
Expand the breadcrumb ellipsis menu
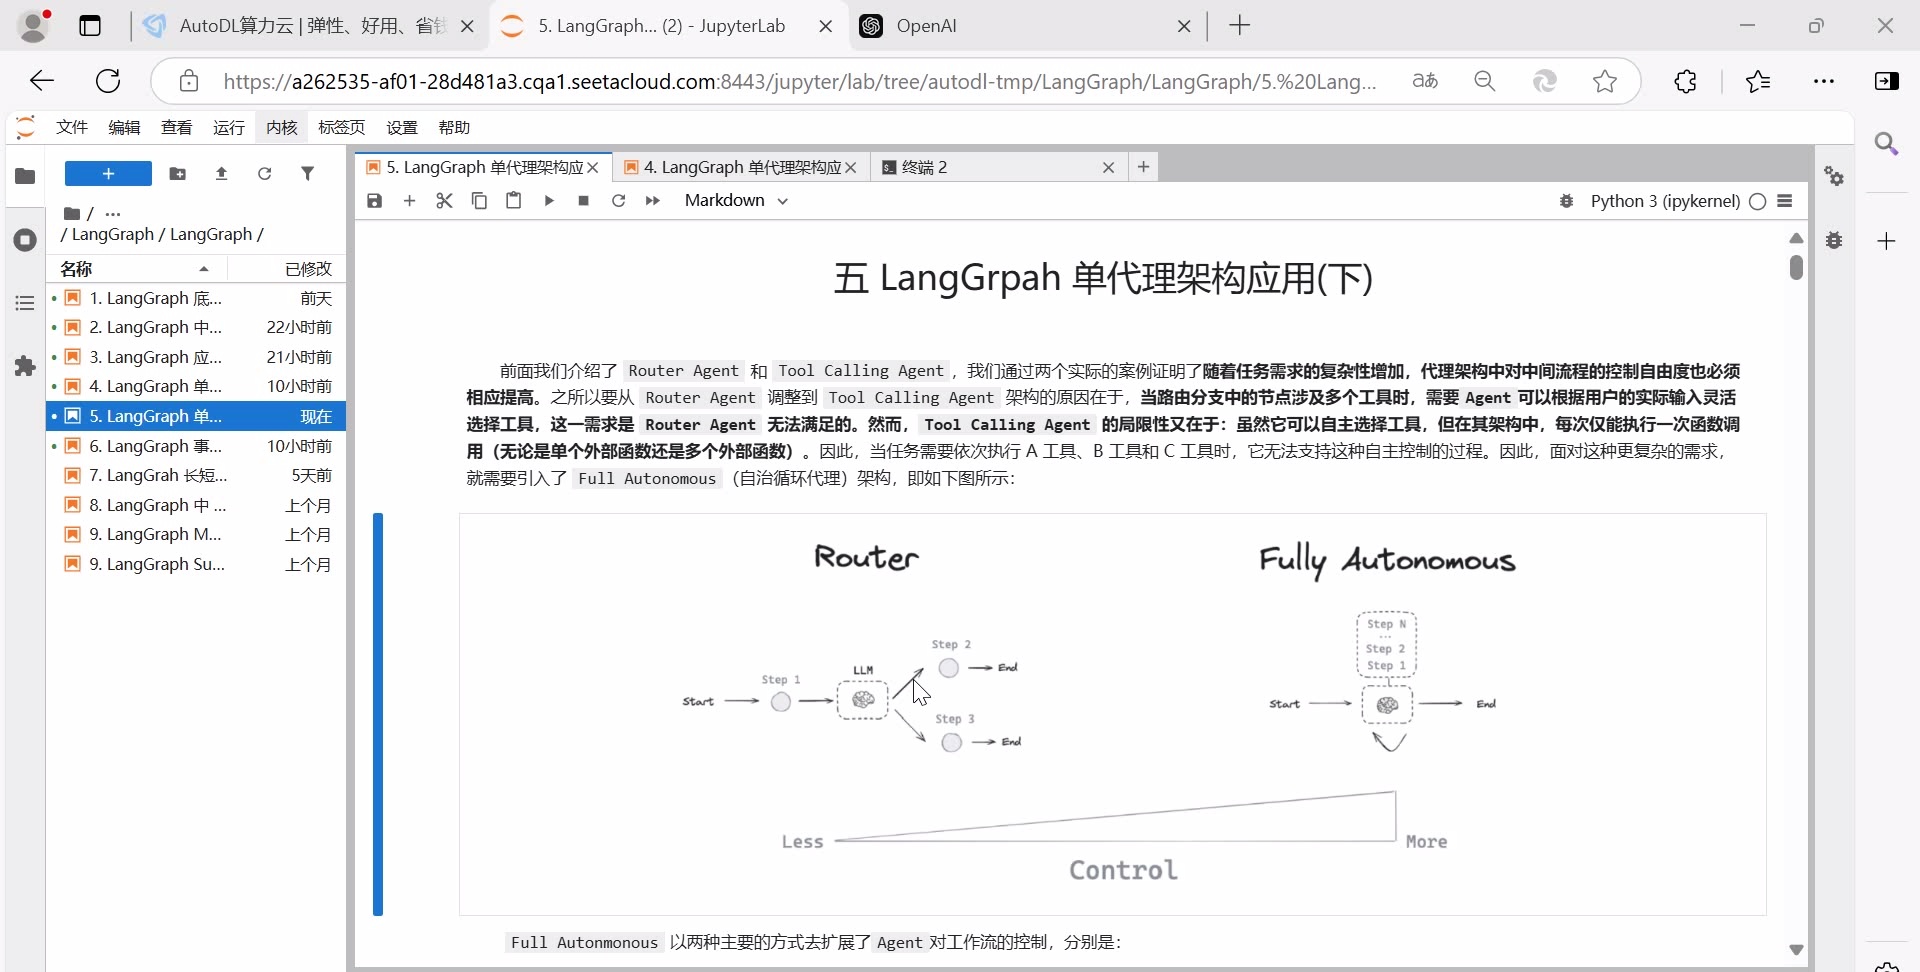pyautogui.click(x=113, y=213)
